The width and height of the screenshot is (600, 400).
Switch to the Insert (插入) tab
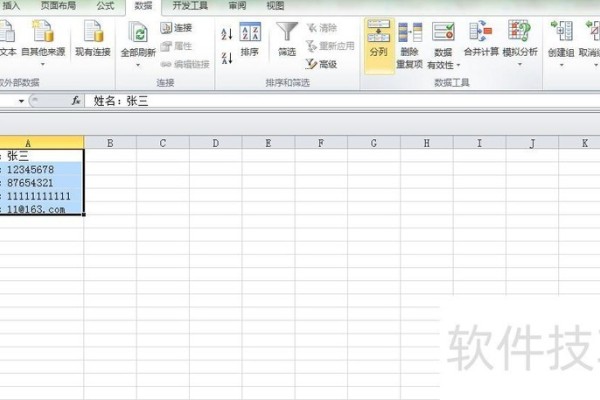point(11,6)
